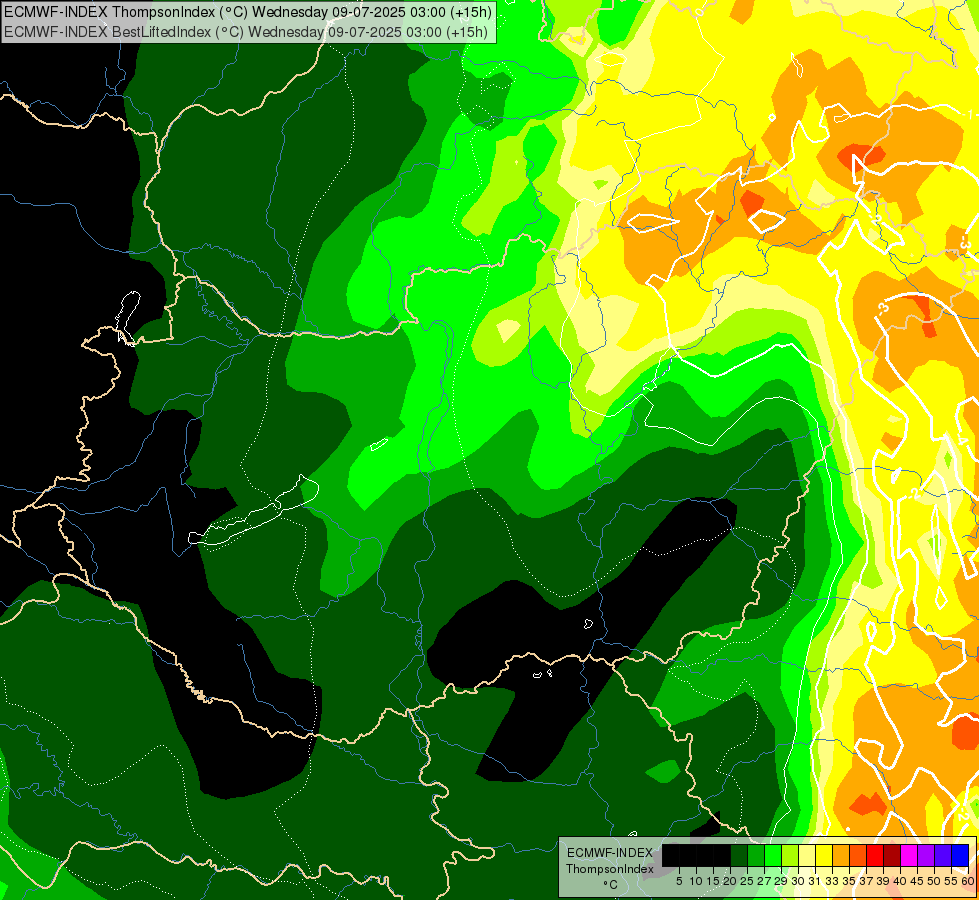Click legend tick value 31

(x=815, y=881)
